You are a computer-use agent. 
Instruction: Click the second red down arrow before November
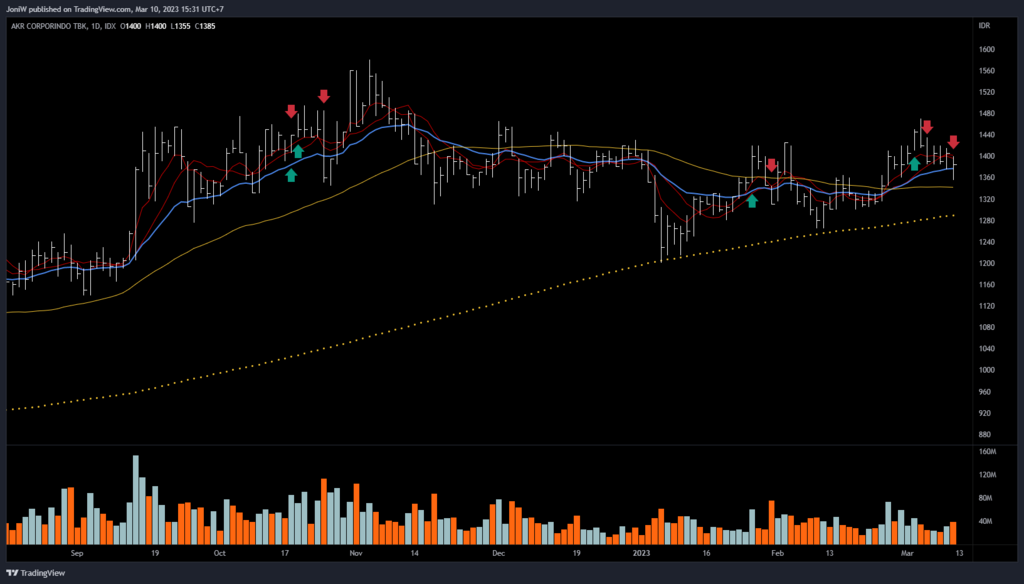pos(324,96)
